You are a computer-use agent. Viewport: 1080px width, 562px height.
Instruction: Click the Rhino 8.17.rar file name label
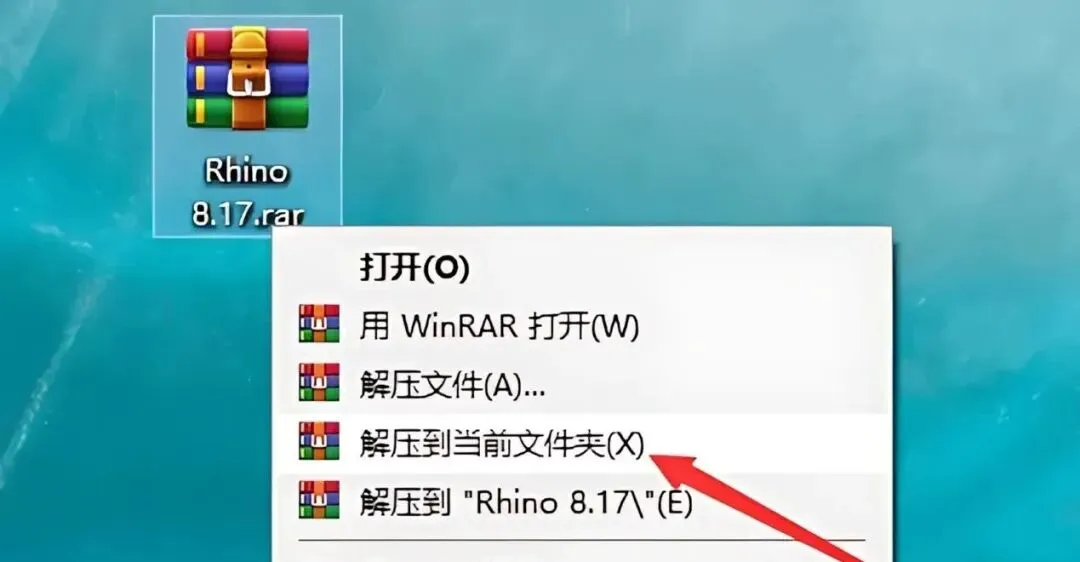(247, 193)
